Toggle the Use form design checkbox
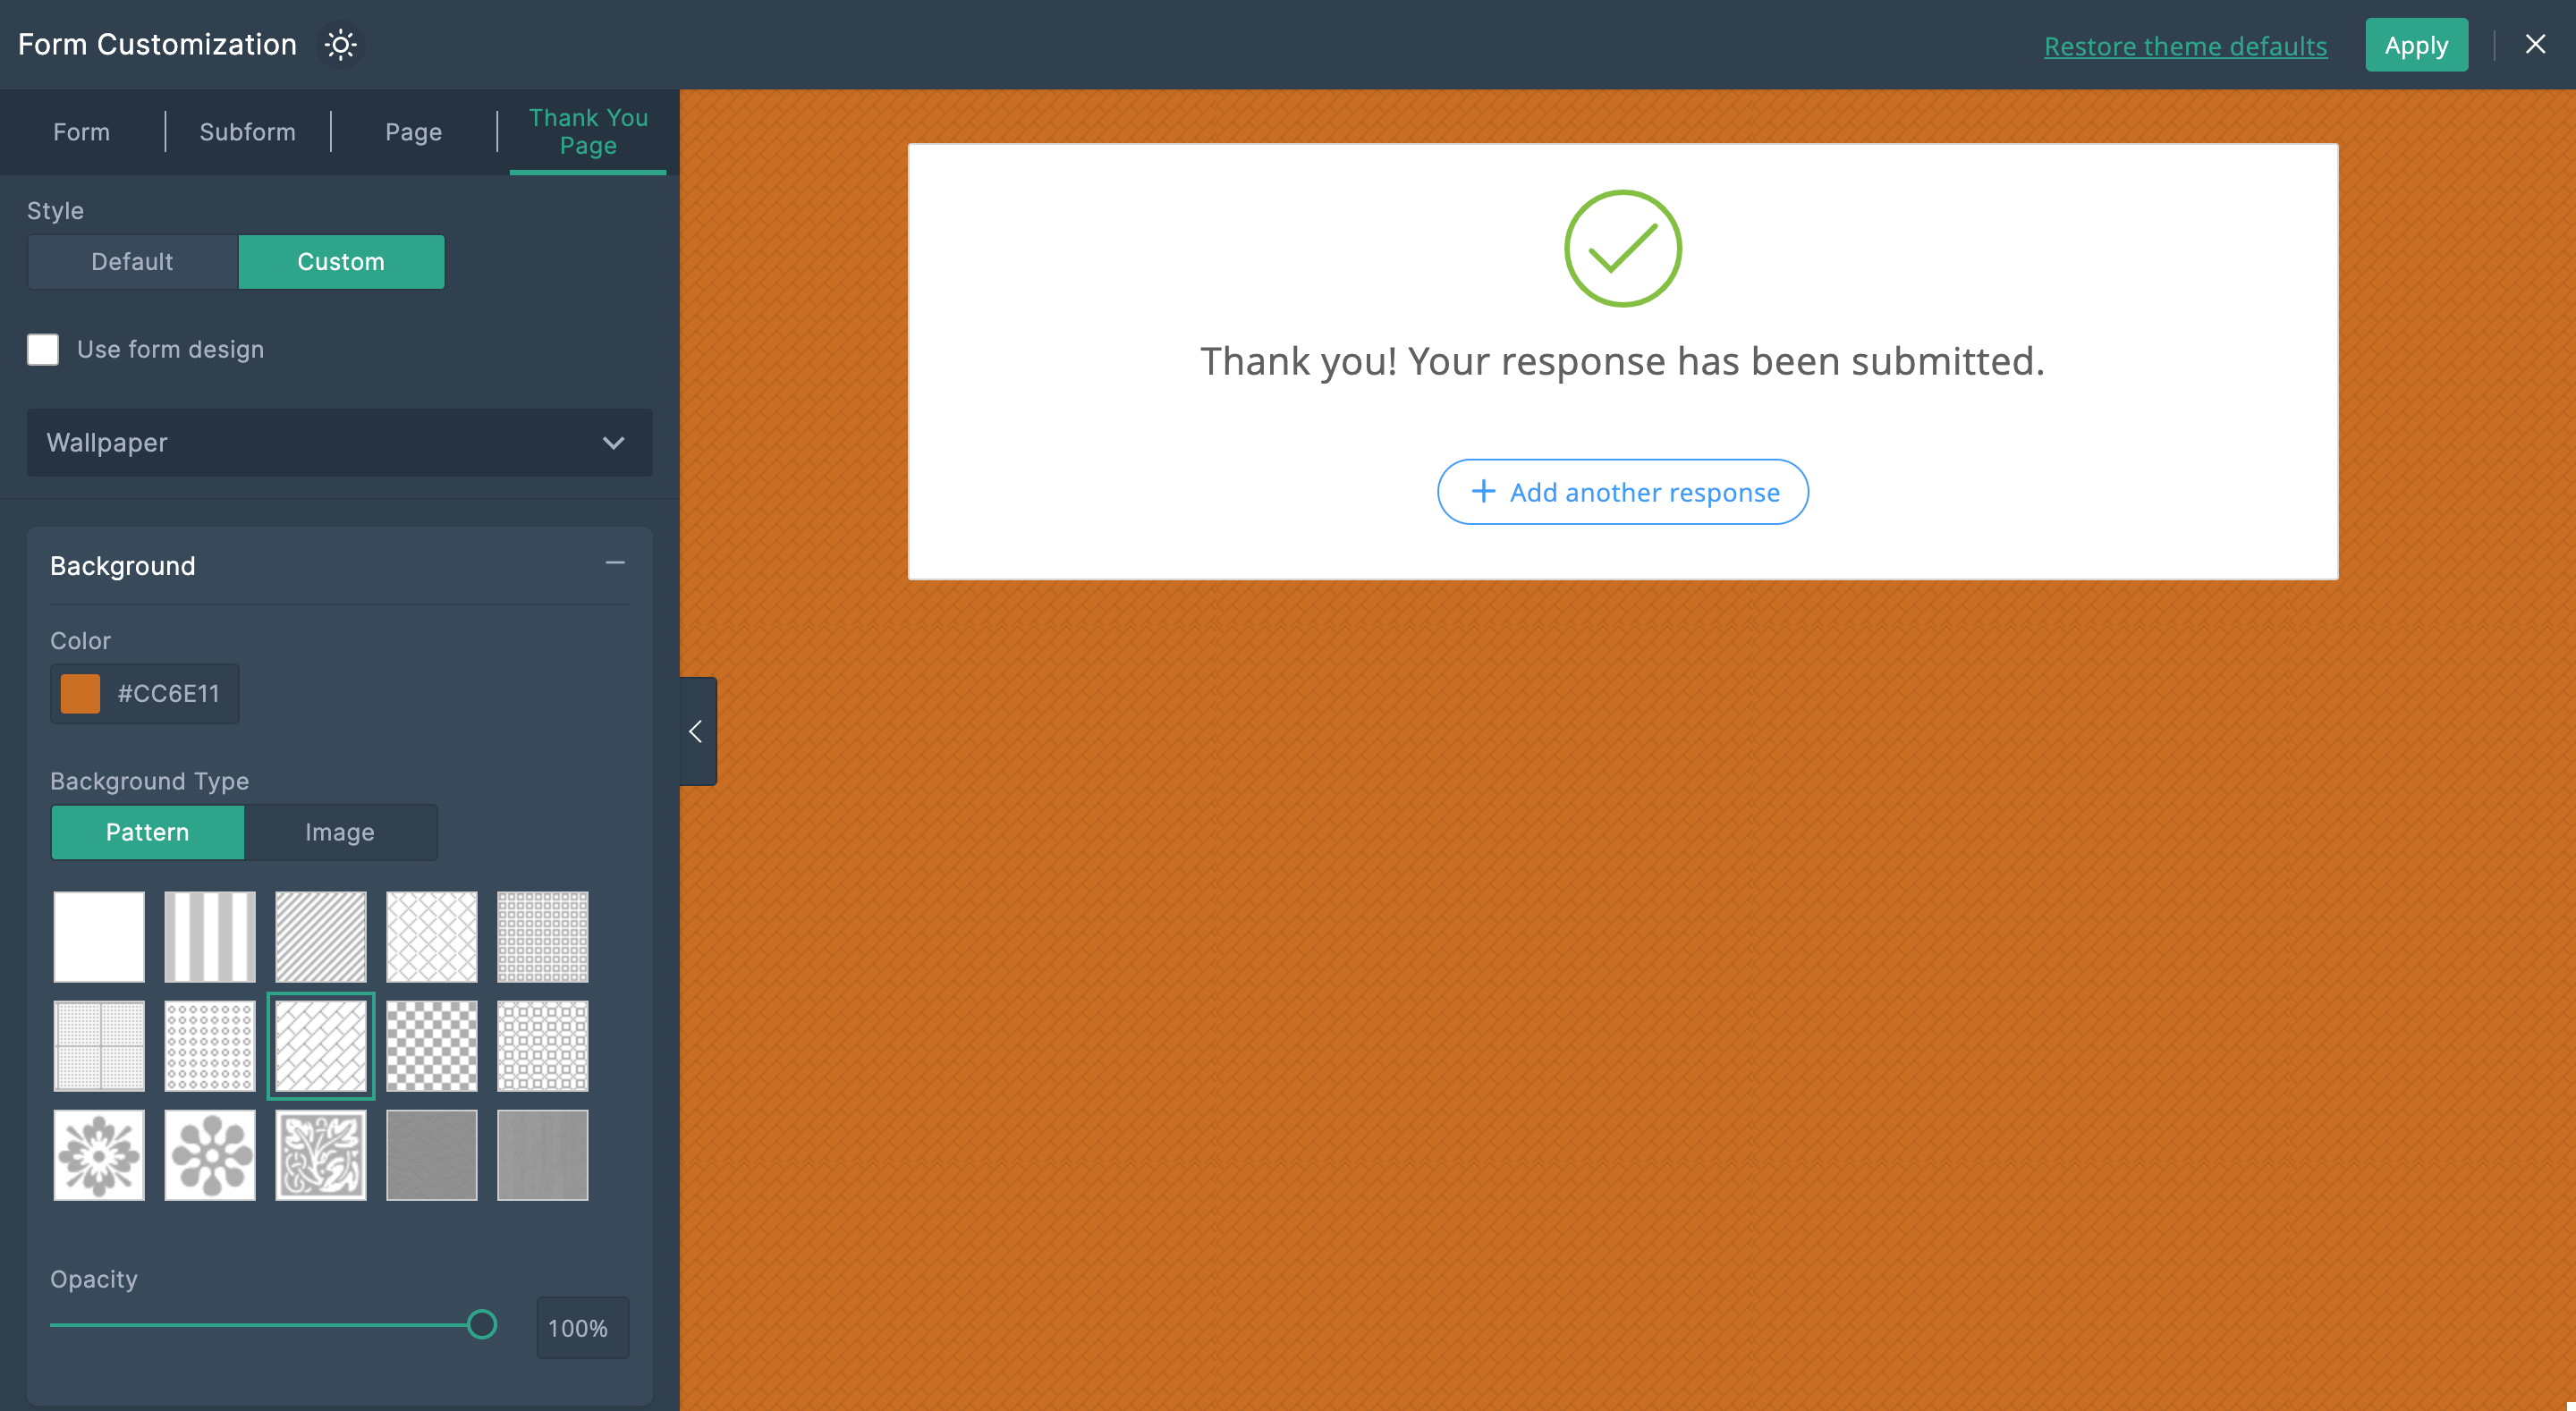 44,348
